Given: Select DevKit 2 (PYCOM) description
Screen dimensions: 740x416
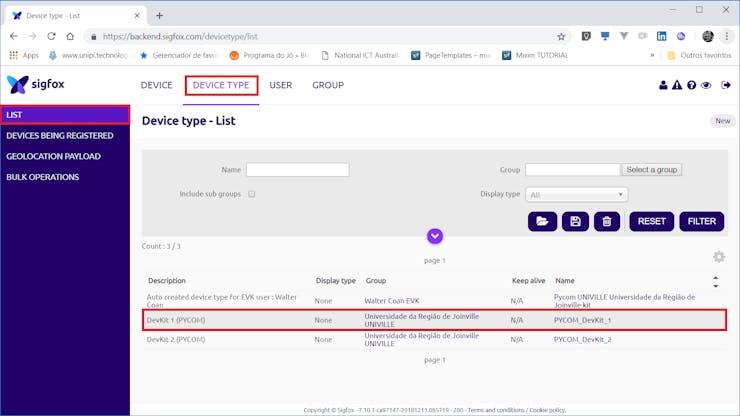Looking at the screenshot, I should click(176, 340).
